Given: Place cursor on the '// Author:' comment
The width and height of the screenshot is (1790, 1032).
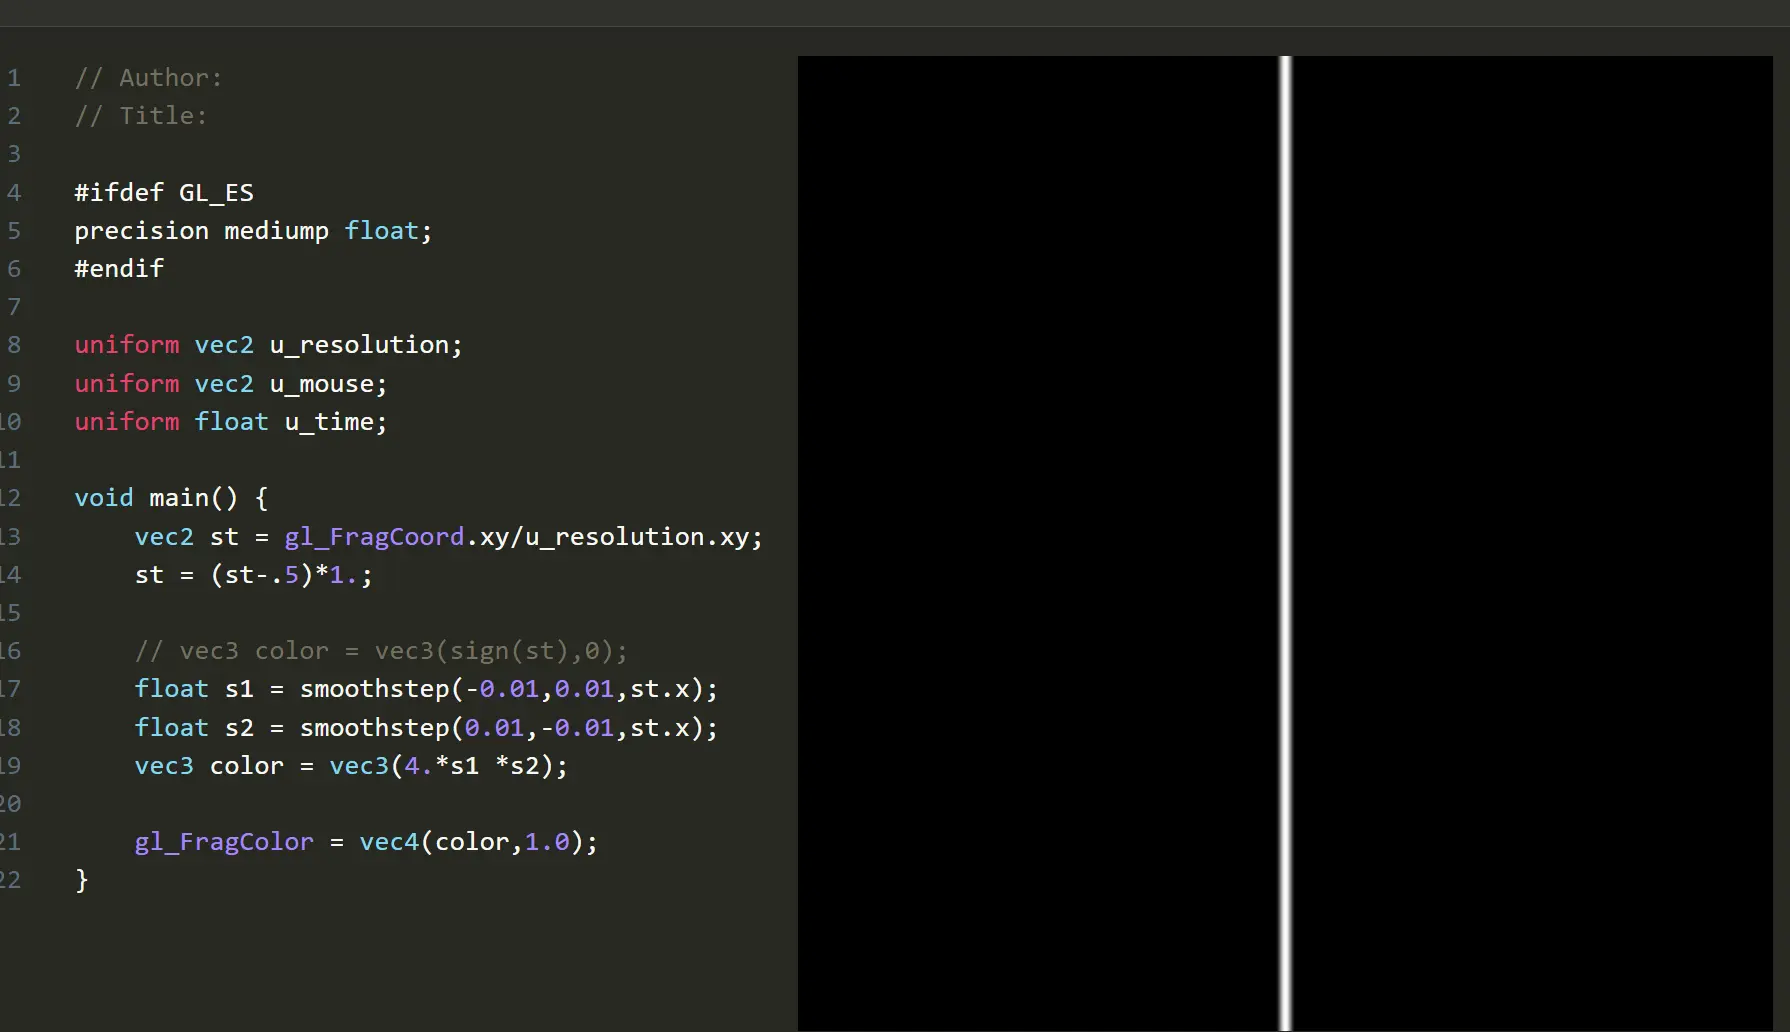Looking at the screenshot, I should pos(148,78).
